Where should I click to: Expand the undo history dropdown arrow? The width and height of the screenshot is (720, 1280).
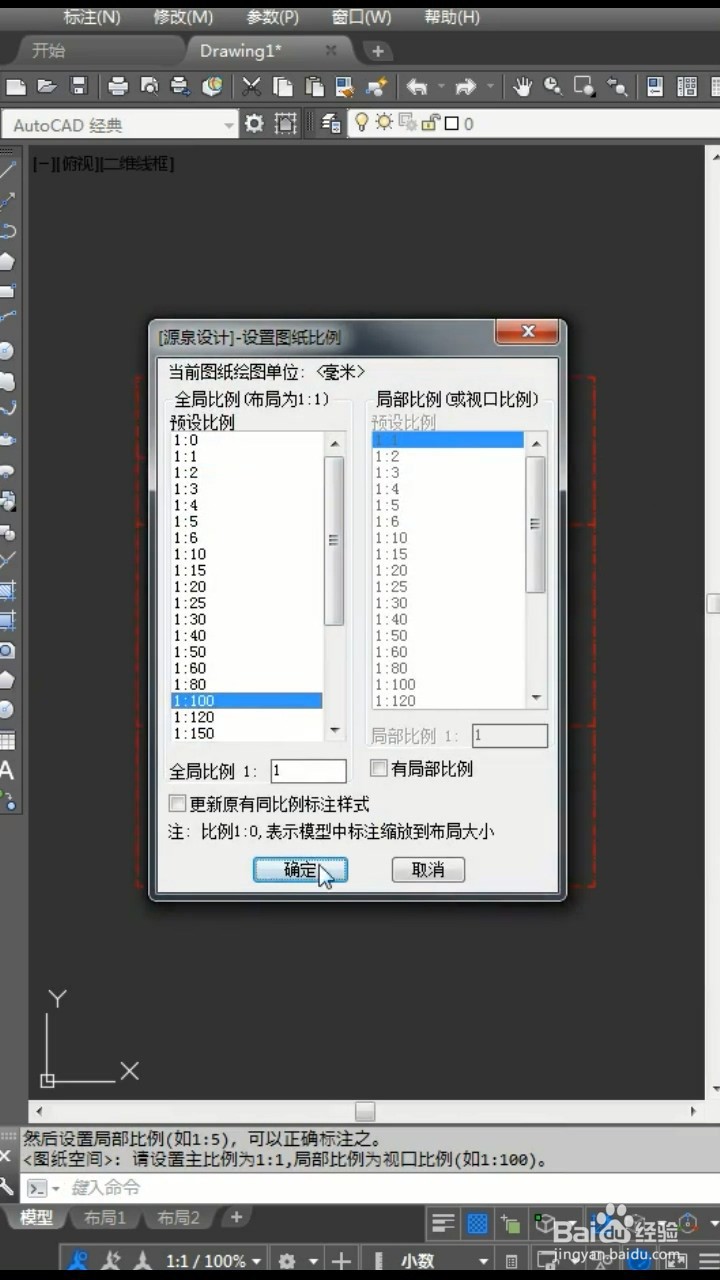tap(440, 87)
